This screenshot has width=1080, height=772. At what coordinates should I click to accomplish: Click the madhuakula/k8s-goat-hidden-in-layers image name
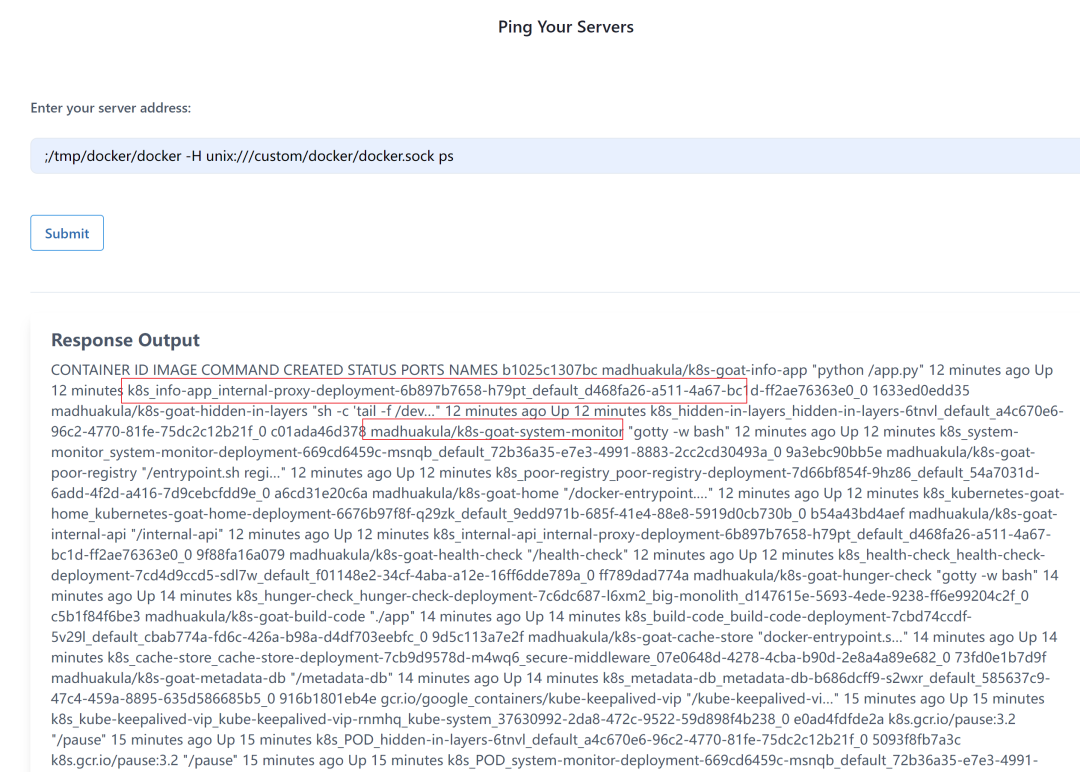click(x=179, y=411)
